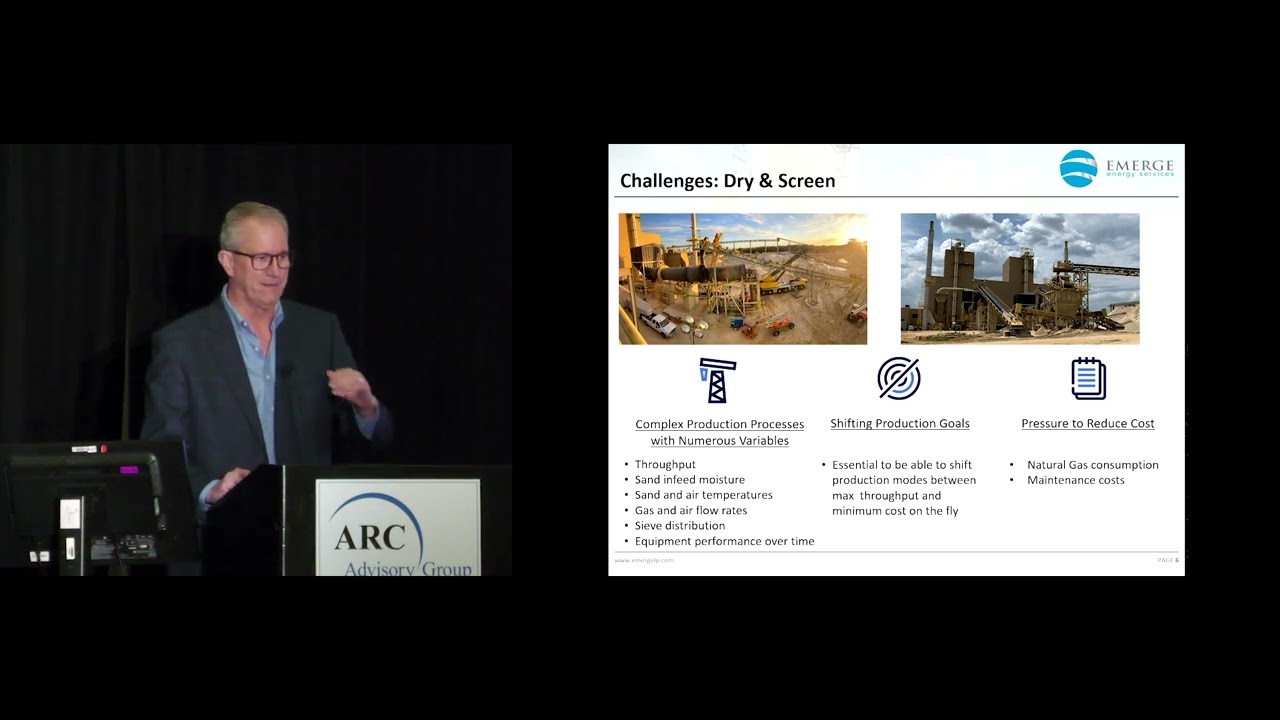Click 'Natural Gas consumption' bullet
1280x720 pixels.
tap(1092, 465)
